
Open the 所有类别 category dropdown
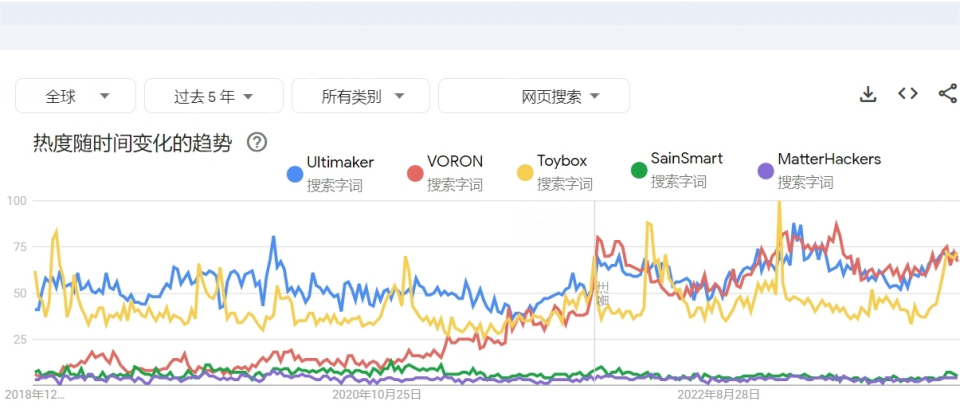(361, 96)
